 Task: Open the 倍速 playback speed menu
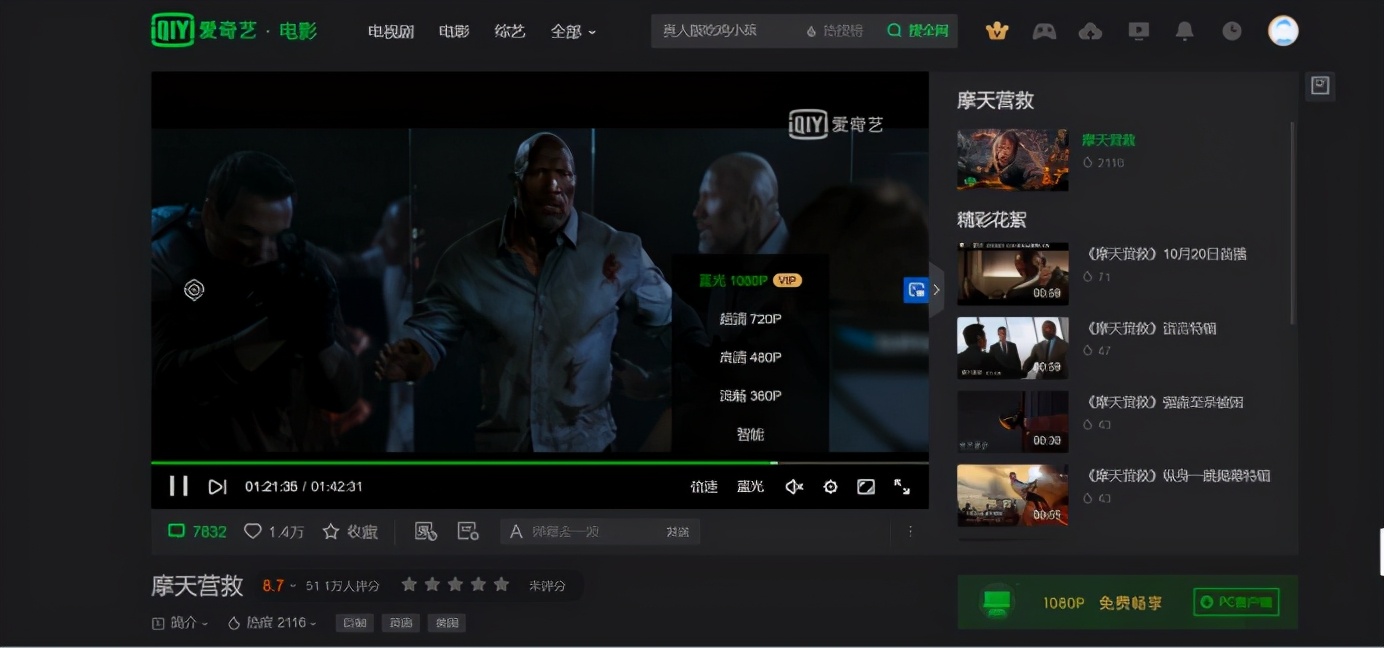pos(704,486)
